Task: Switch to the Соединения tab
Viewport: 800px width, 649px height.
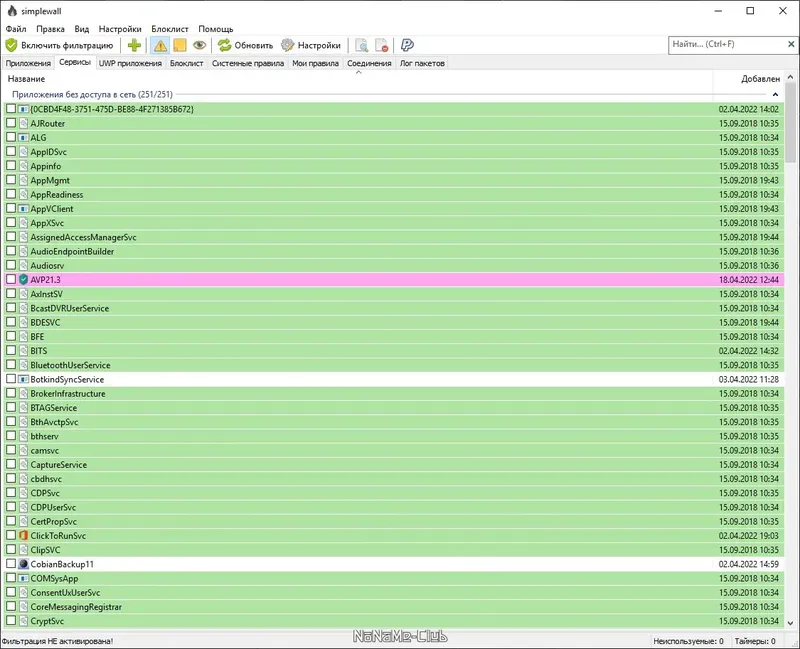Action: tap(369, 63)
